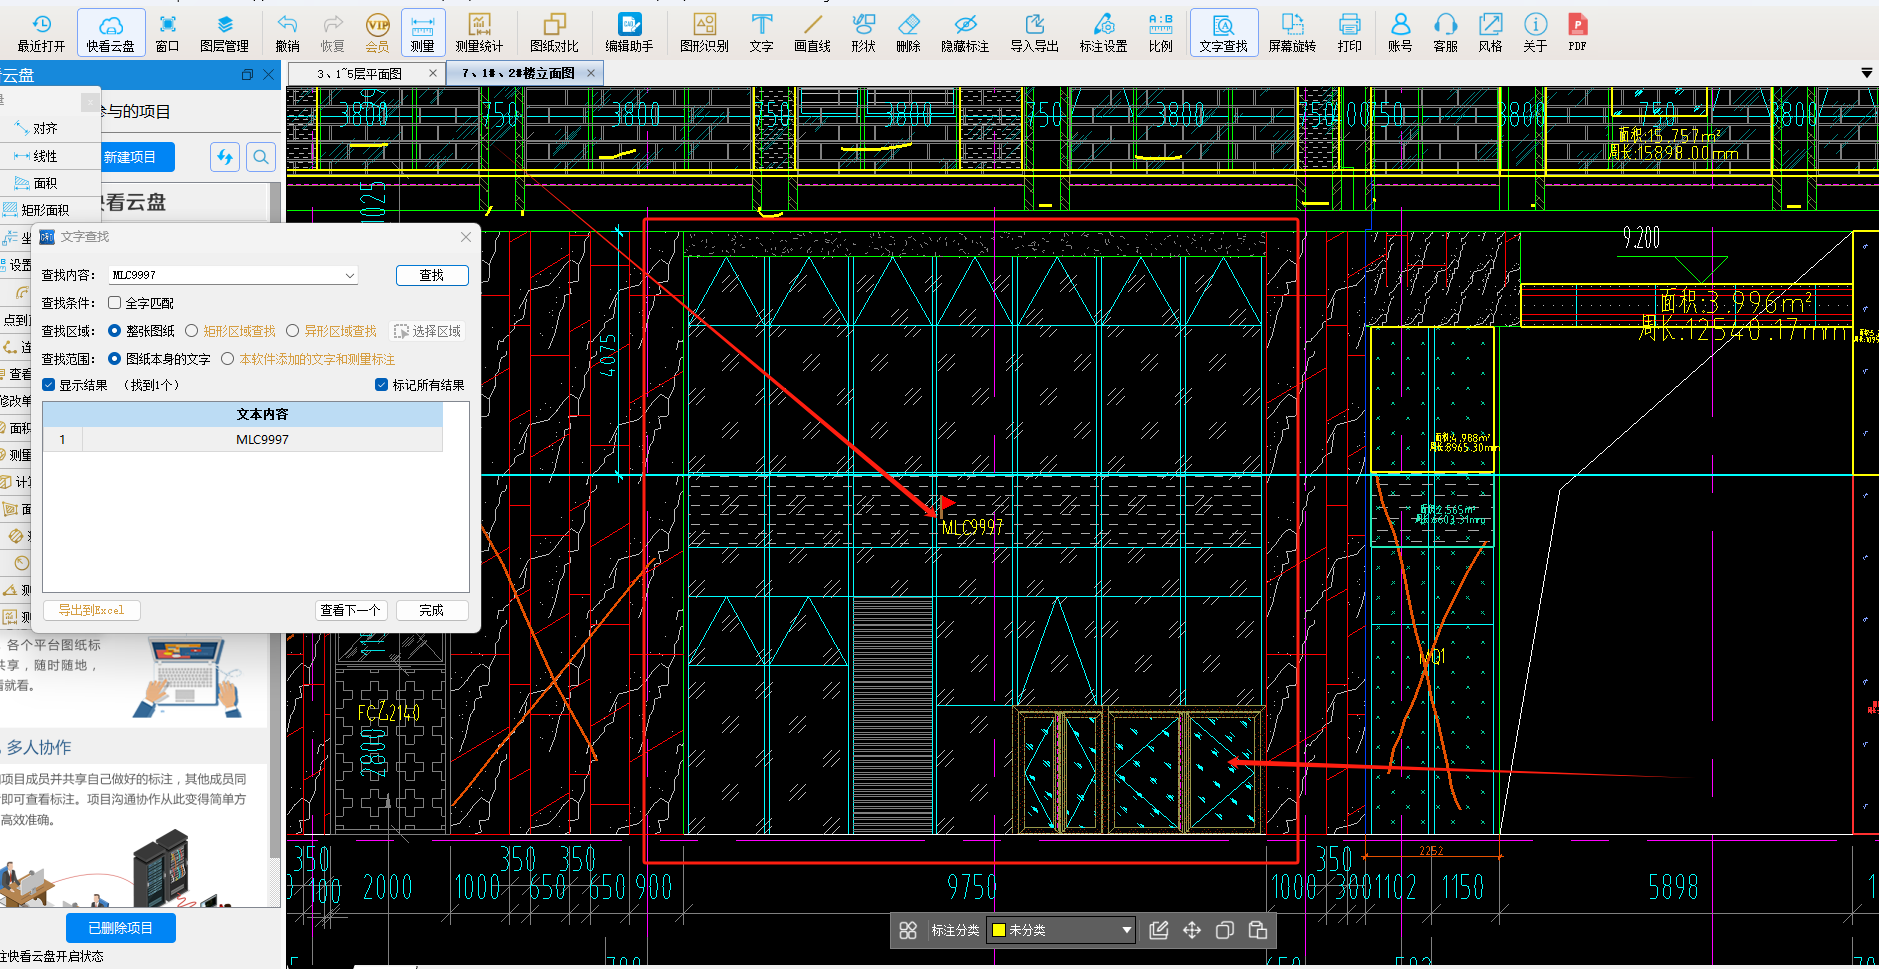Click the yellow color swatch beside 未分类
Viewport: 1879px width, 969px height.
(x=998, y=930)
